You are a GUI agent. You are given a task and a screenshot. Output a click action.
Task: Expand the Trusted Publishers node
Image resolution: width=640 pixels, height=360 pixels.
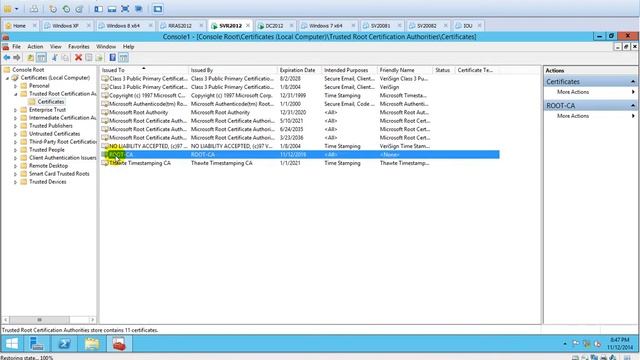(x=16, y=126)
